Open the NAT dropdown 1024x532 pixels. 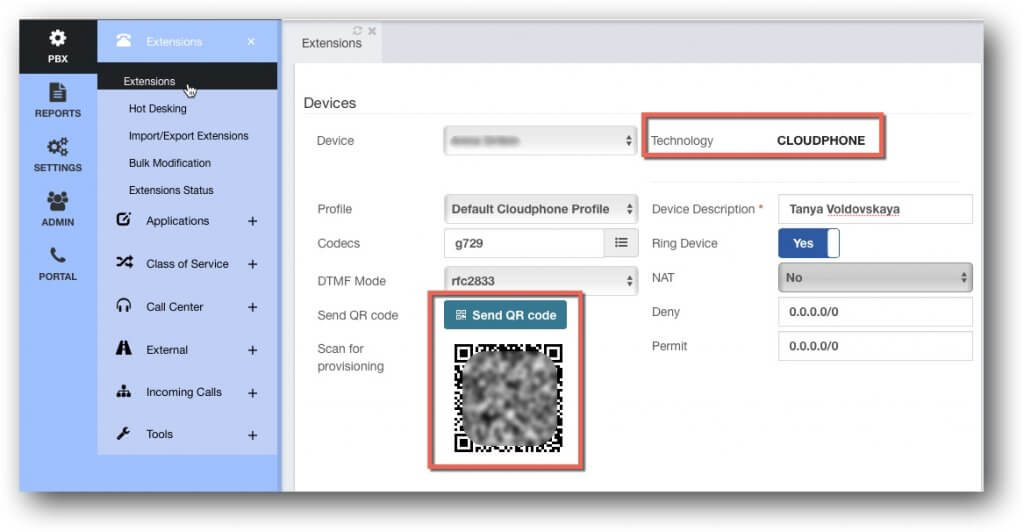point(875,277)
